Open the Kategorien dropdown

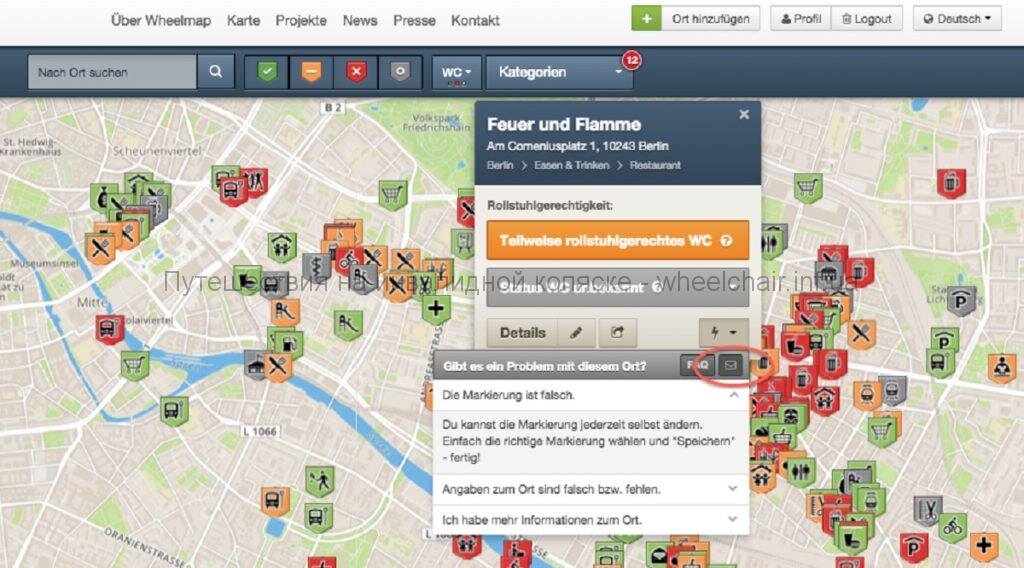559,72
